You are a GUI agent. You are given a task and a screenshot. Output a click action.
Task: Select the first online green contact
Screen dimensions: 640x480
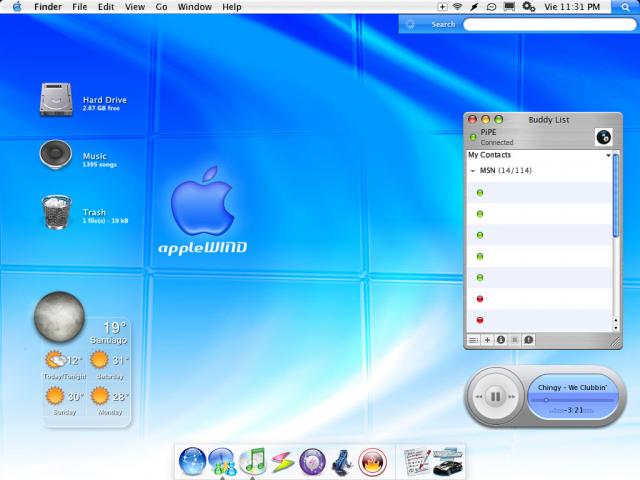point(540,193)
